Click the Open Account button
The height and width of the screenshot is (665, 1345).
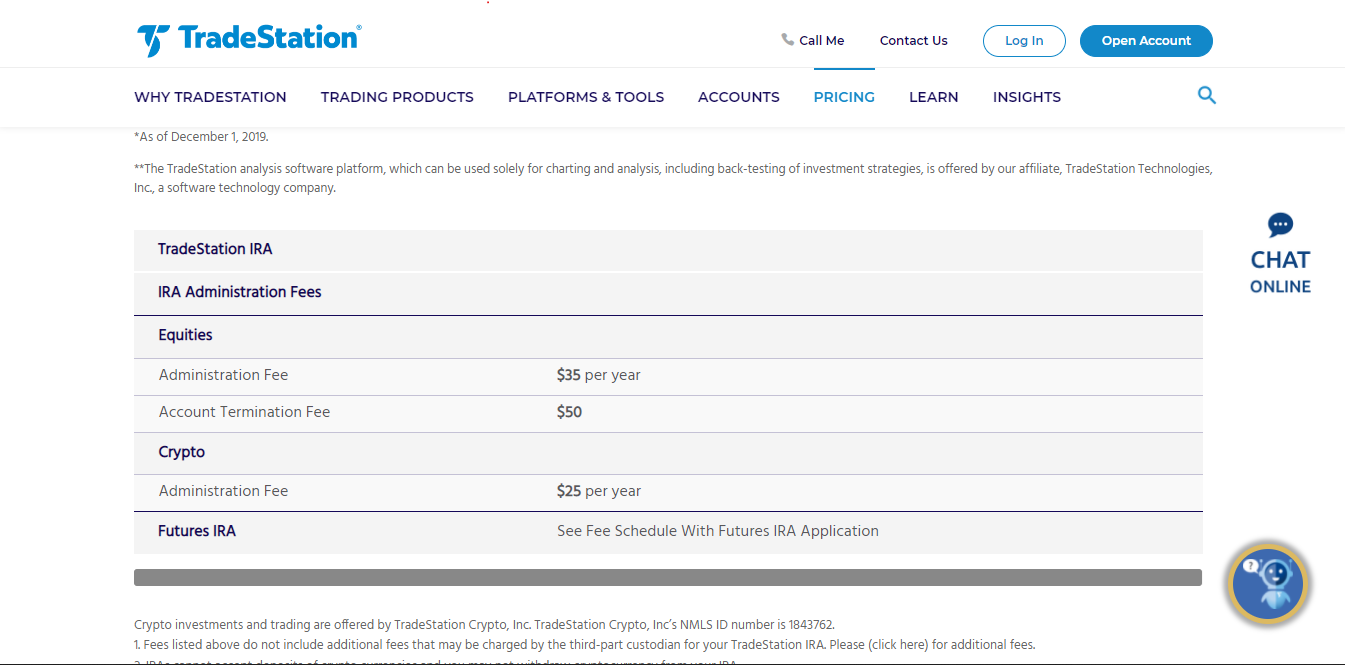[x=1146, y=41]
